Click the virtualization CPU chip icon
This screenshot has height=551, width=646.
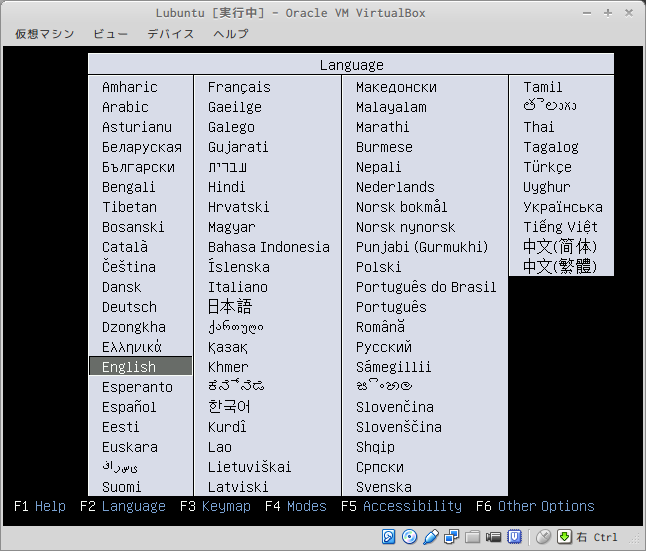coord(514,537)
